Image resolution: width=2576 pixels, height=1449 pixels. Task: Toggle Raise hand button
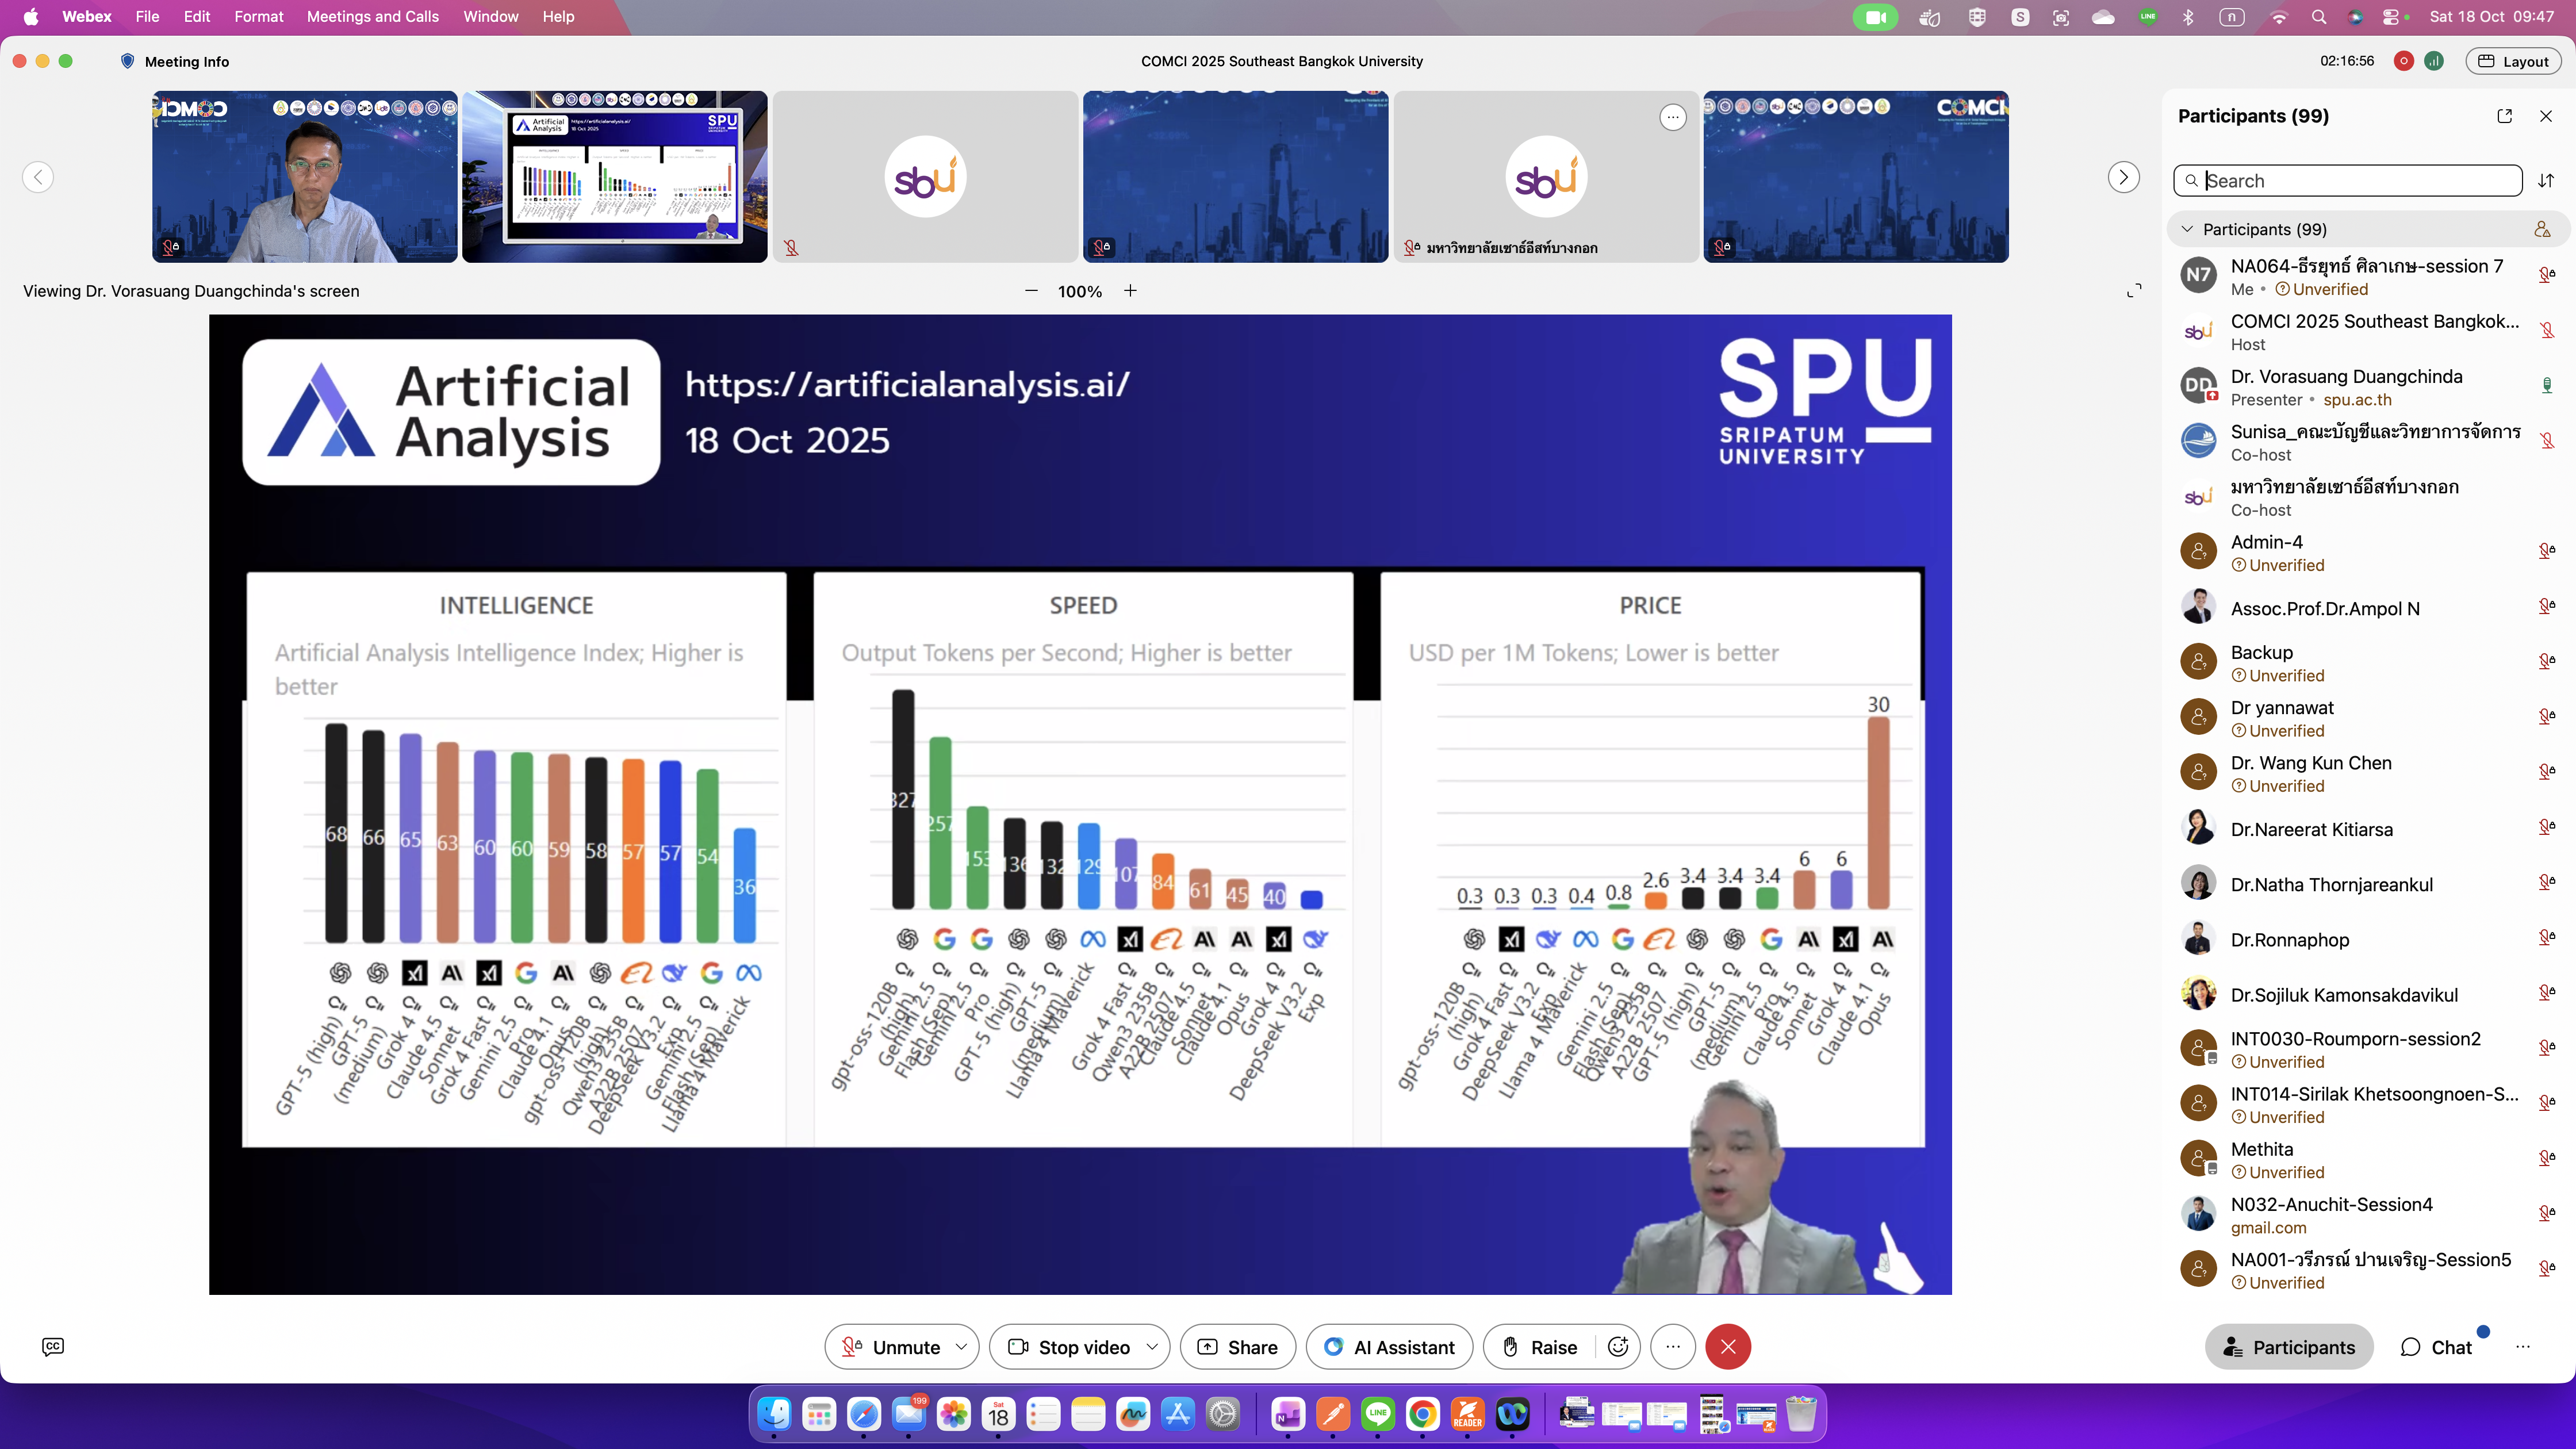coord(1541,1347)
